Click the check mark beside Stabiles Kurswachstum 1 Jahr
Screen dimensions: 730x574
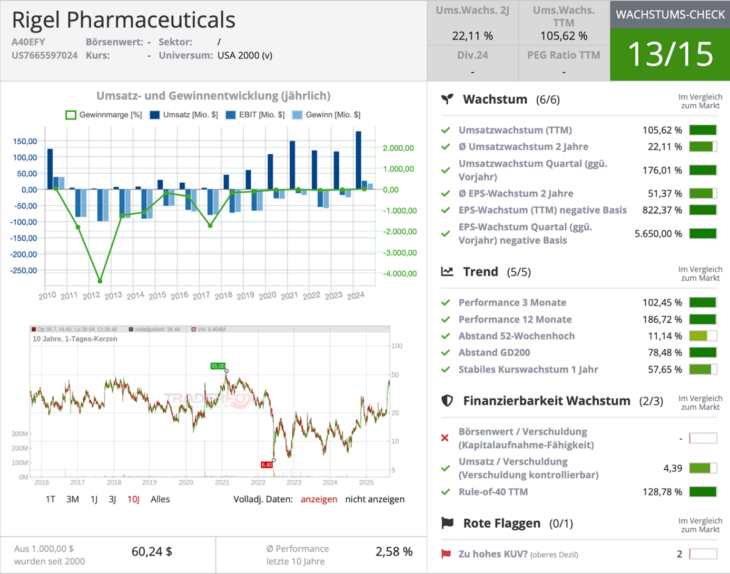446,369
